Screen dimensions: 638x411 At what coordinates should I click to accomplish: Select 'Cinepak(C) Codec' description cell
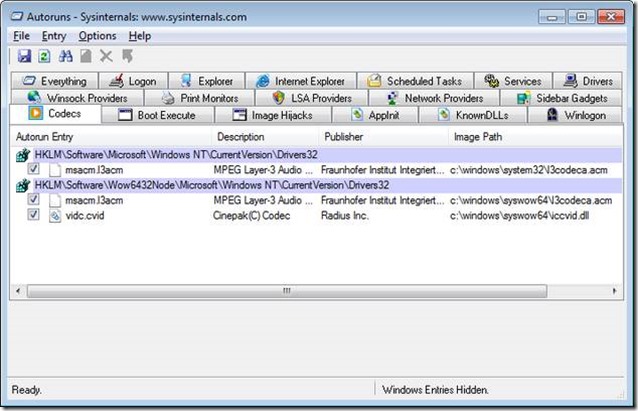(x=251, y=216)
